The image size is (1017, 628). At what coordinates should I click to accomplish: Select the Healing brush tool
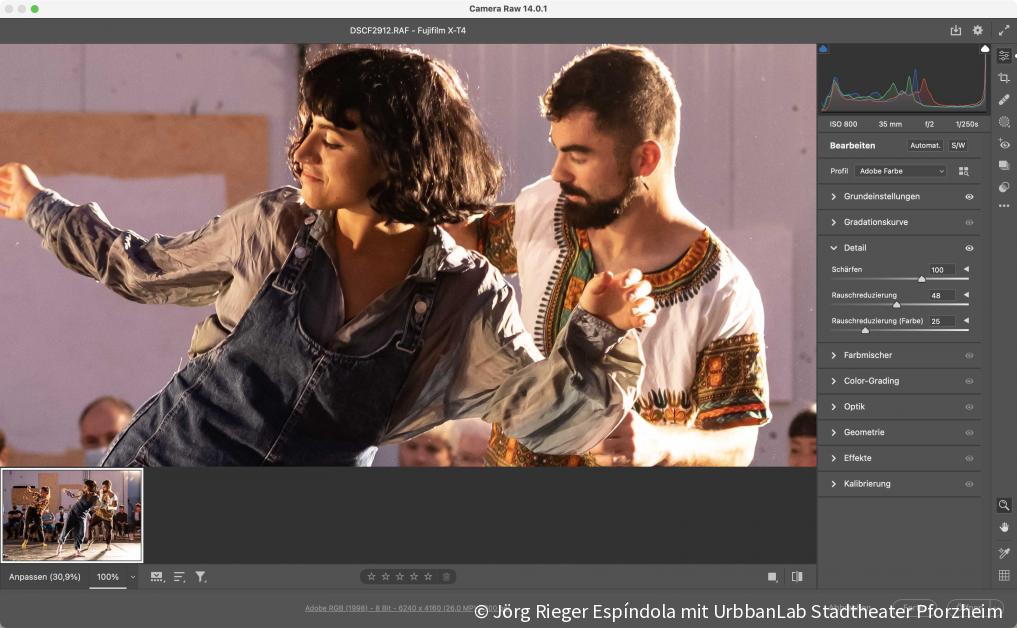[1004, 99]
